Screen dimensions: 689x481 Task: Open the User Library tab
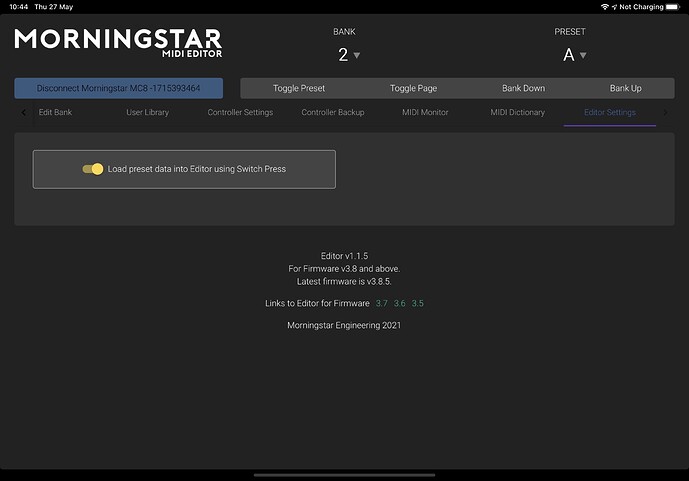(x=147, y=112)
